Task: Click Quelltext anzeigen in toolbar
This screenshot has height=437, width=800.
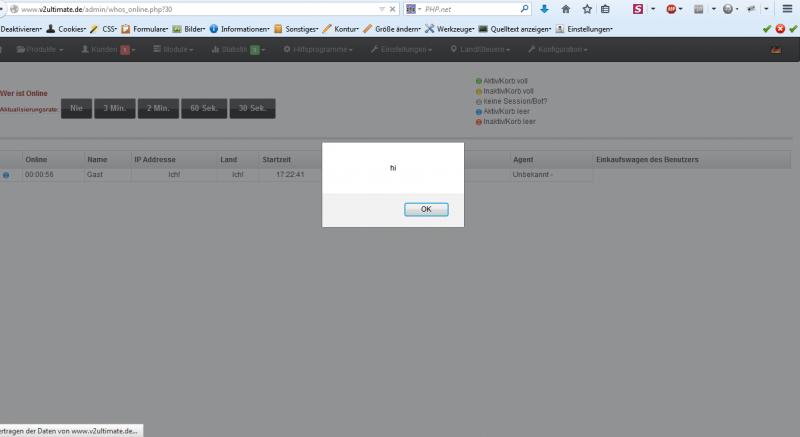Action: point(514,29)
